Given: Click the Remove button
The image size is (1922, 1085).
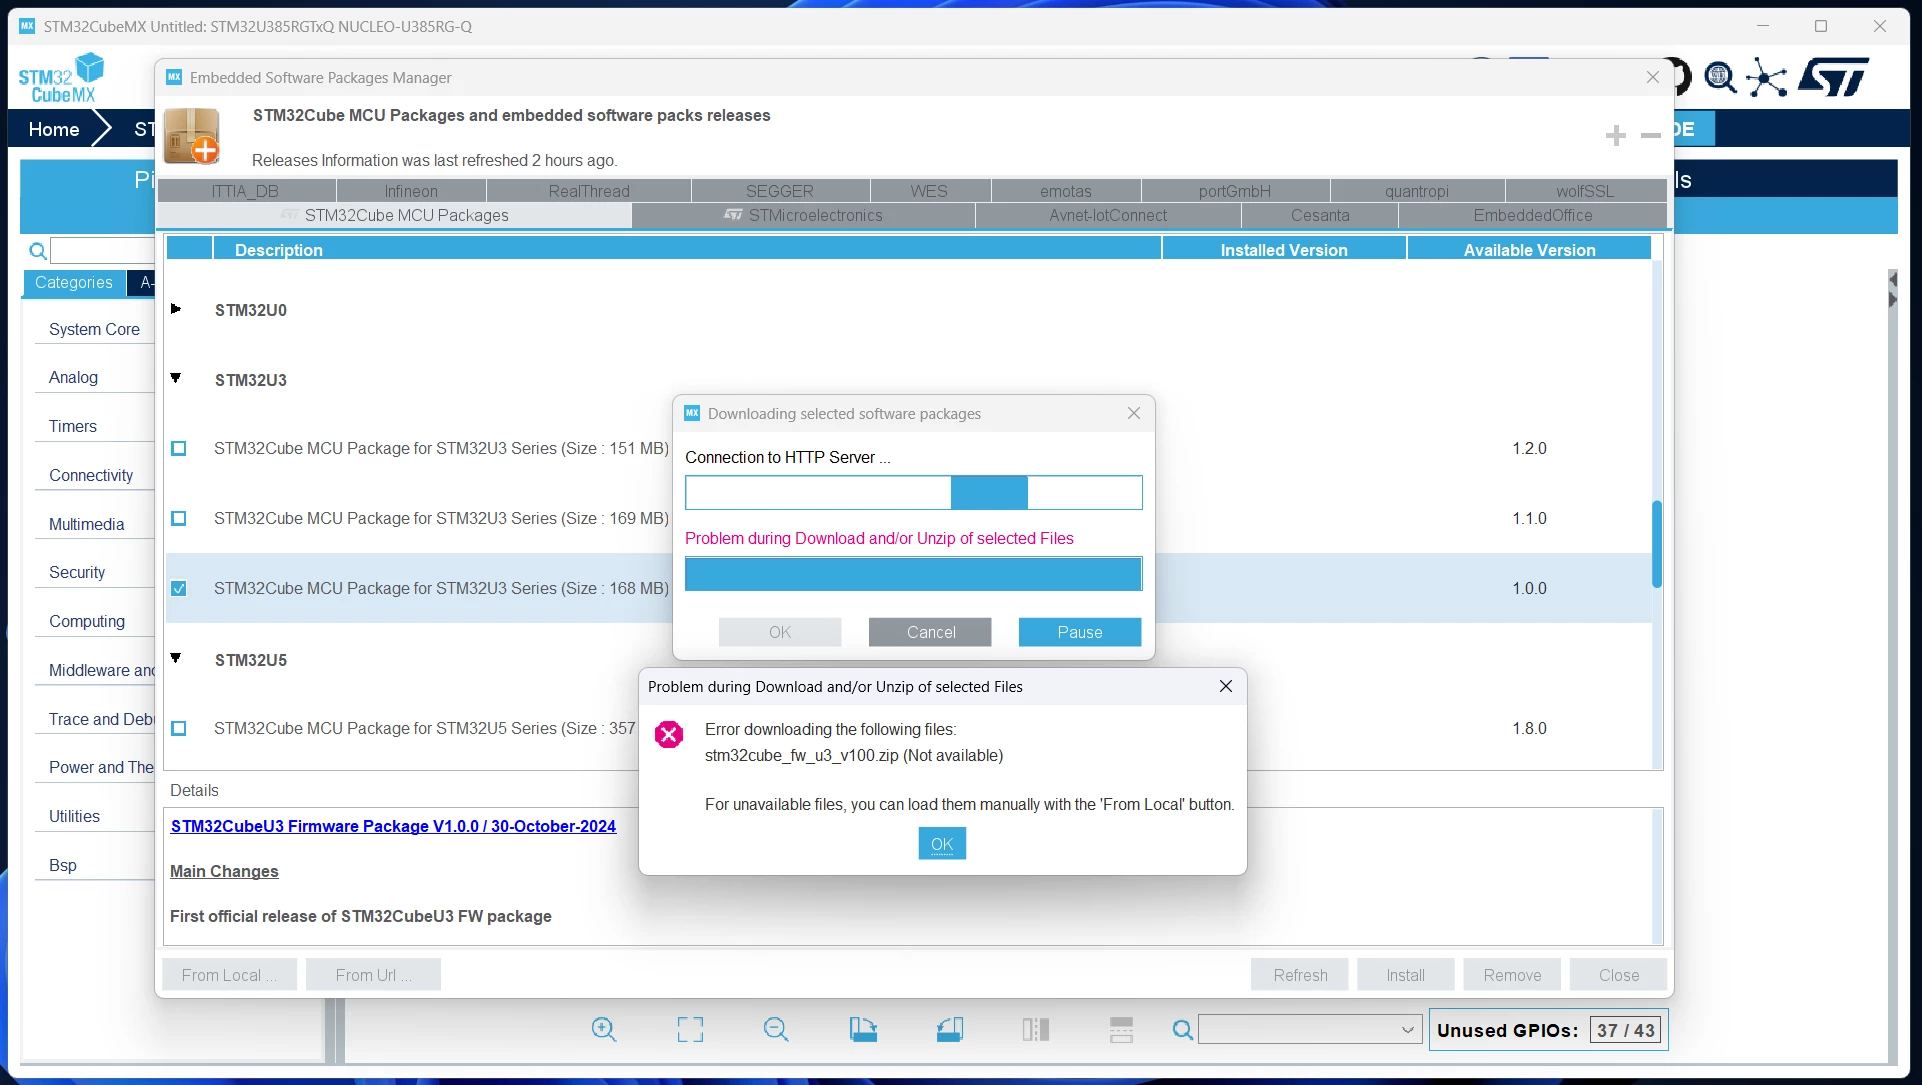Looking at the screenshot, I should pos(1512,975).
